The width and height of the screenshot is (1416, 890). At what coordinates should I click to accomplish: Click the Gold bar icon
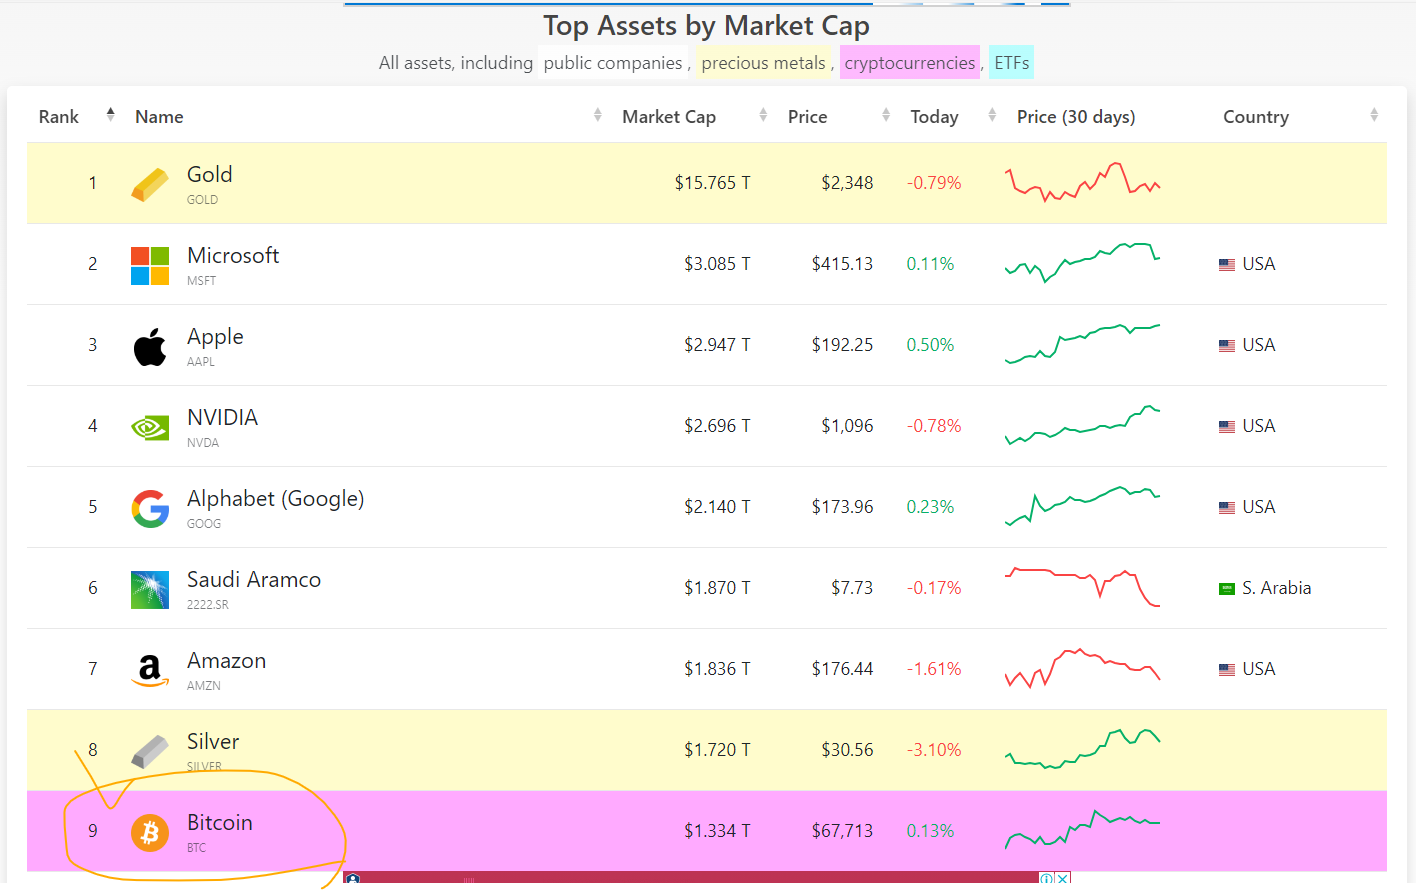click(x=150, y=184)
